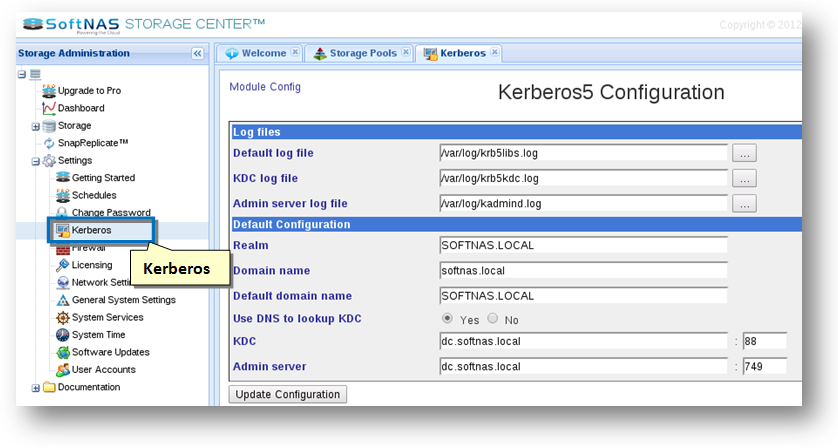Click the KDC log file path field
Image resolution: width=838 pixels, height=448 pixels.
[584, 178]
